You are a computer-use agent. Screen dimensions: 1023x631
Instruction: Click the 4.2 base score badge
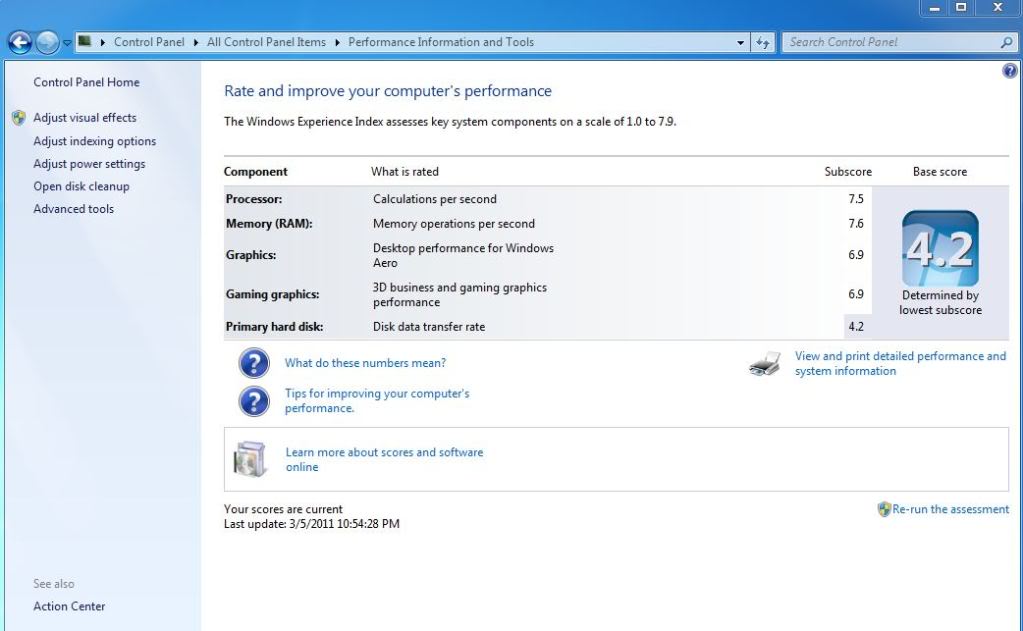coord(940,248)
